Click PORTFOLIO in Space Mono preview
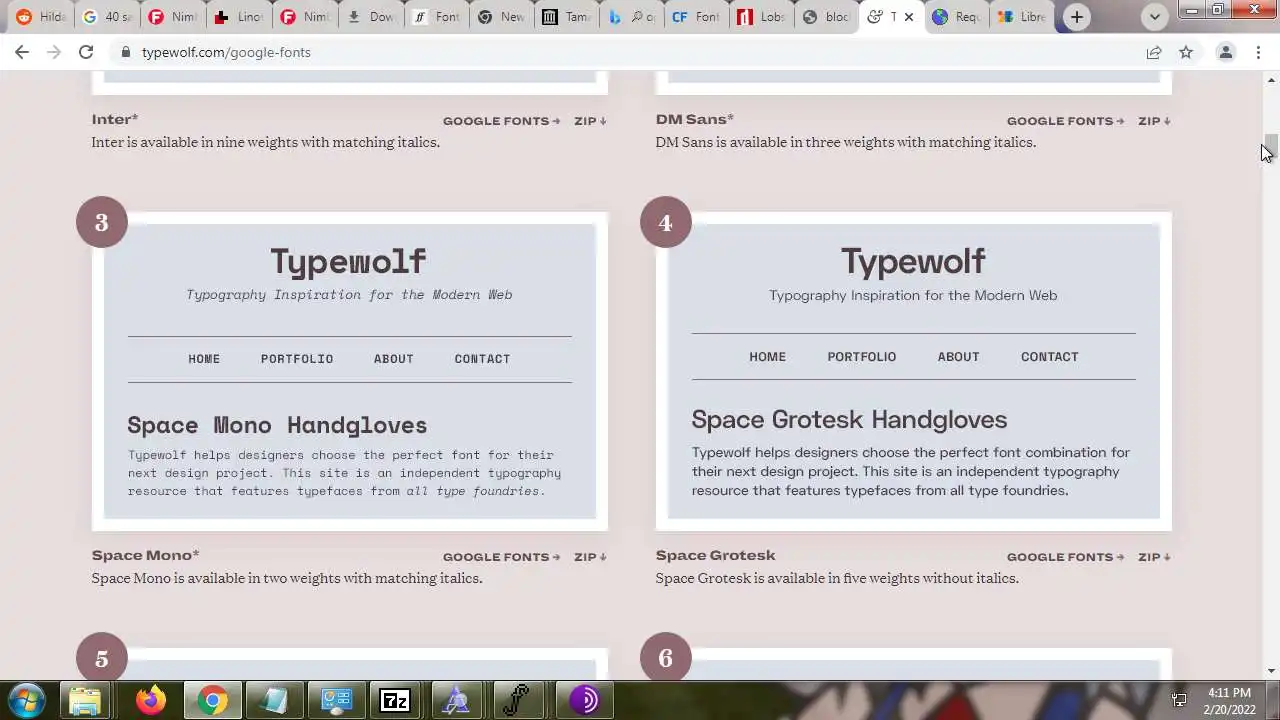 (x=297, y=359)
